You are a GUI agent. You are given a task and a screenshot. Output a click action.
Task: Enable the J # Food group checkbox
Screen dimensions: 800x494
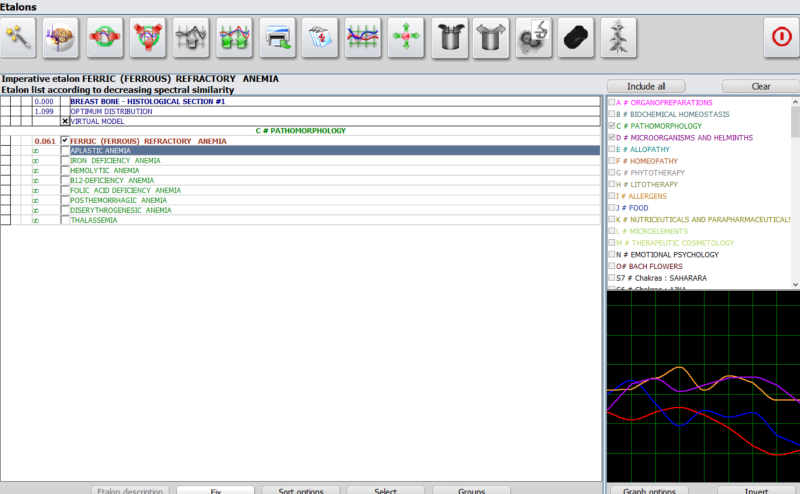pos(612,208)
